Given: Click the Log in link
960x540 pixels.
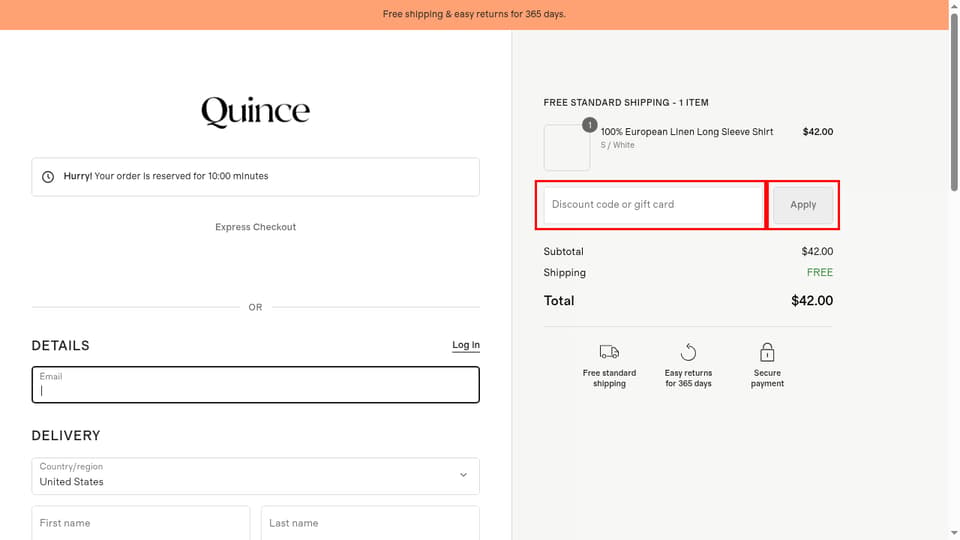Looking at the screenshot, I should pos(466,345).
